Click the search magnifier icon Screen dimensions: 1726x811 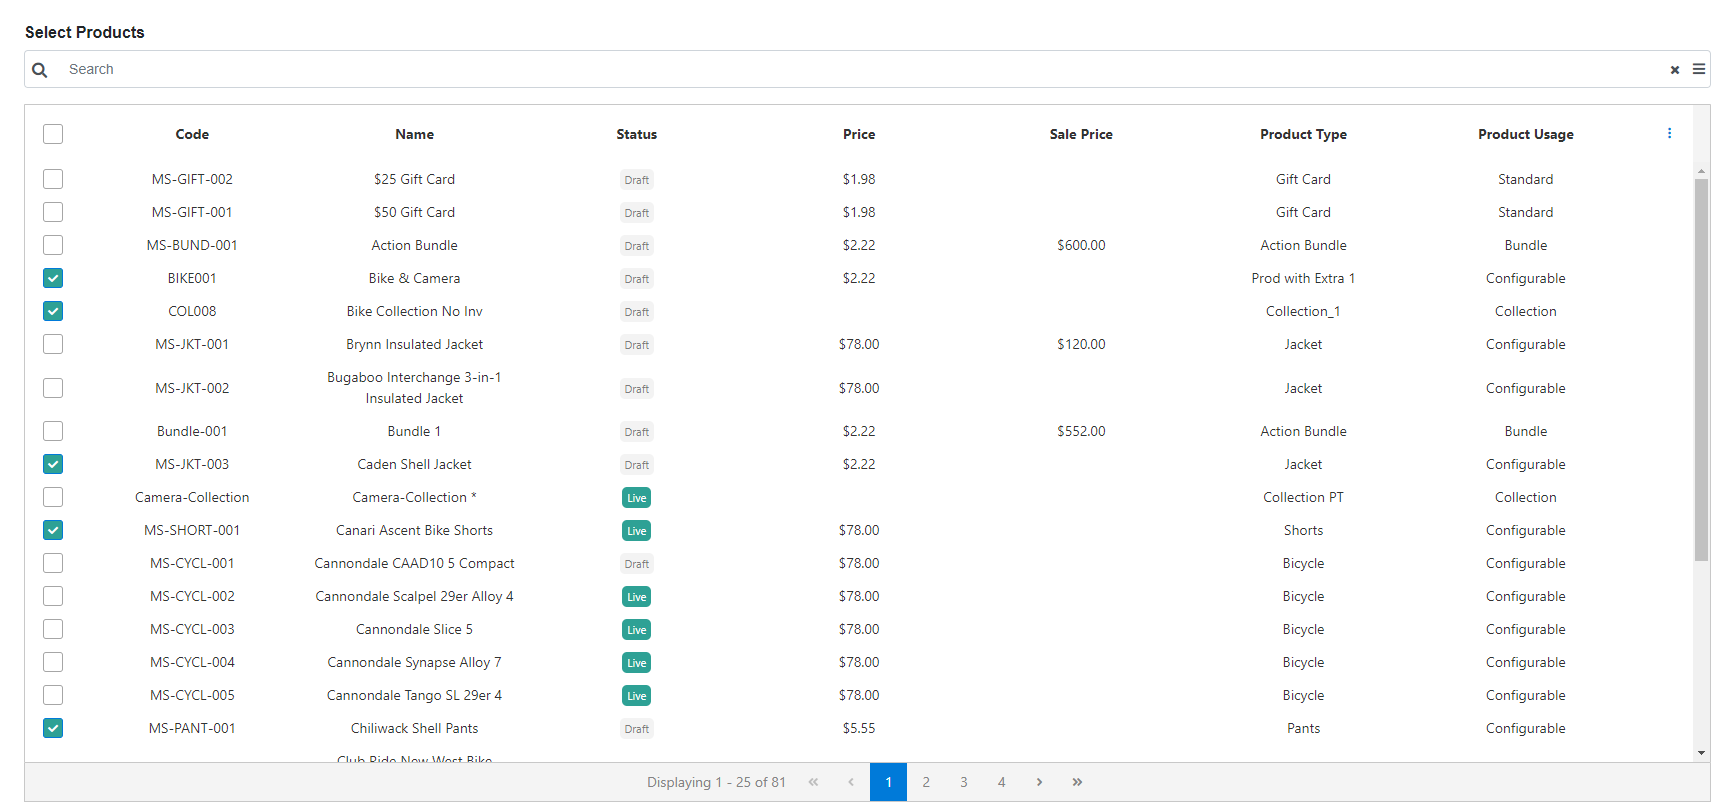tap(40, 70)
